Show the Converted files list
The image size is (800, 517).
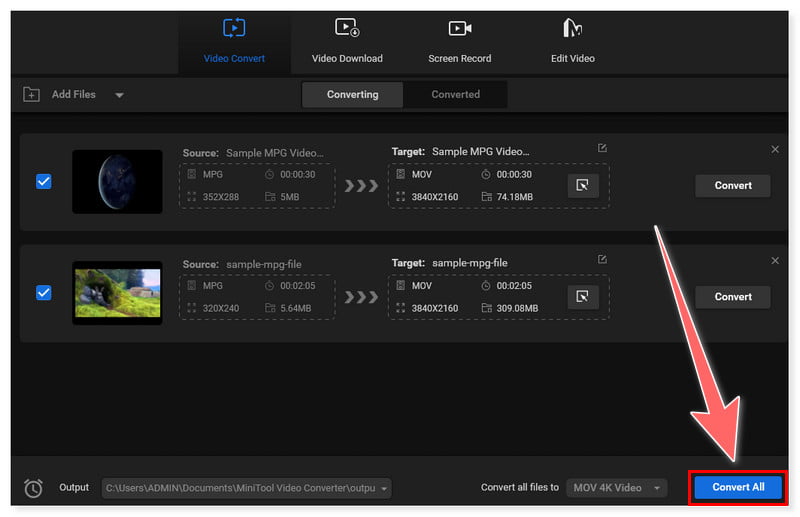[455, 95]
